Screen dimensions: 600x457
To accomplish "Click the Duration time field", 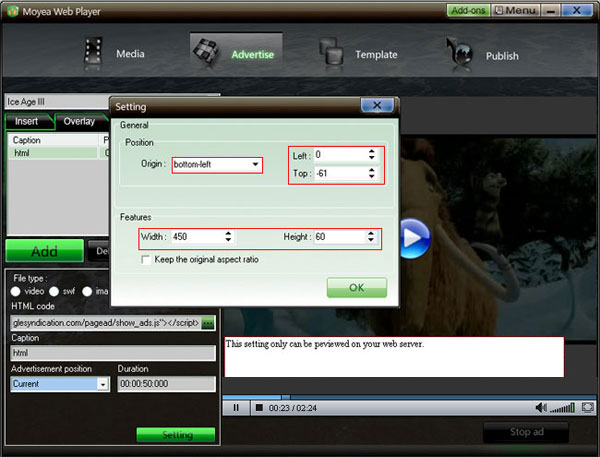I will tap(166, 384).
